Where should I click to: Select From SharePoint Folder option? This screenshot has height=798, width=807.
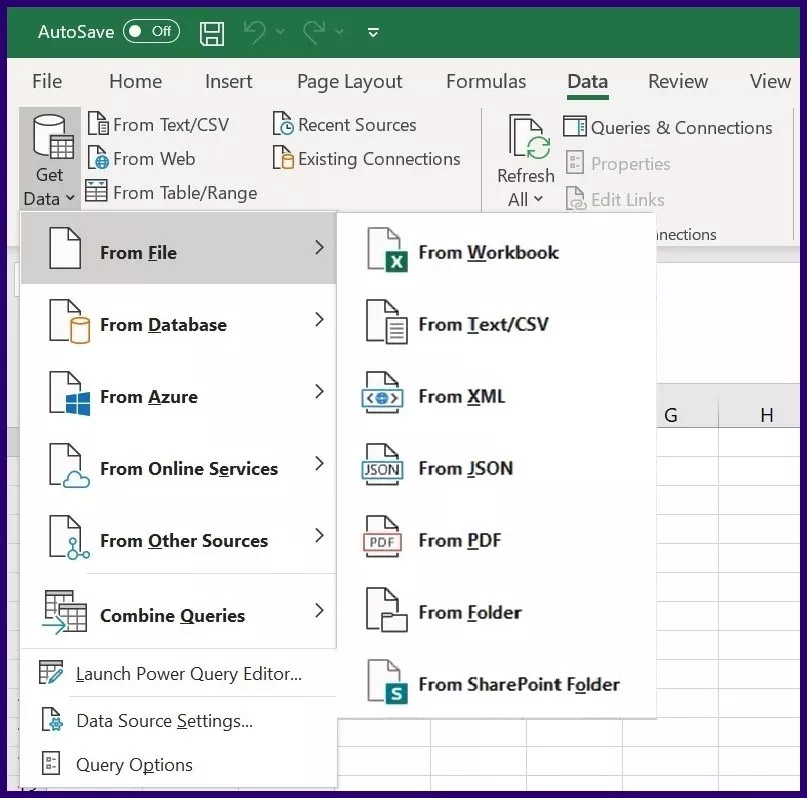518,685
